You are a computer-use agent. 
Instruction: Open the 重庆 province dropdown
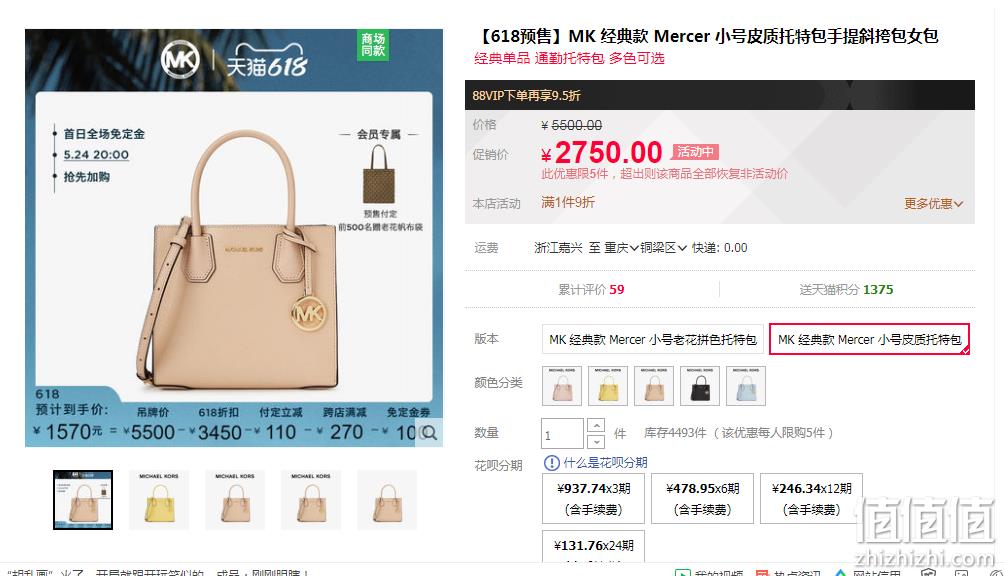[621, 248]
